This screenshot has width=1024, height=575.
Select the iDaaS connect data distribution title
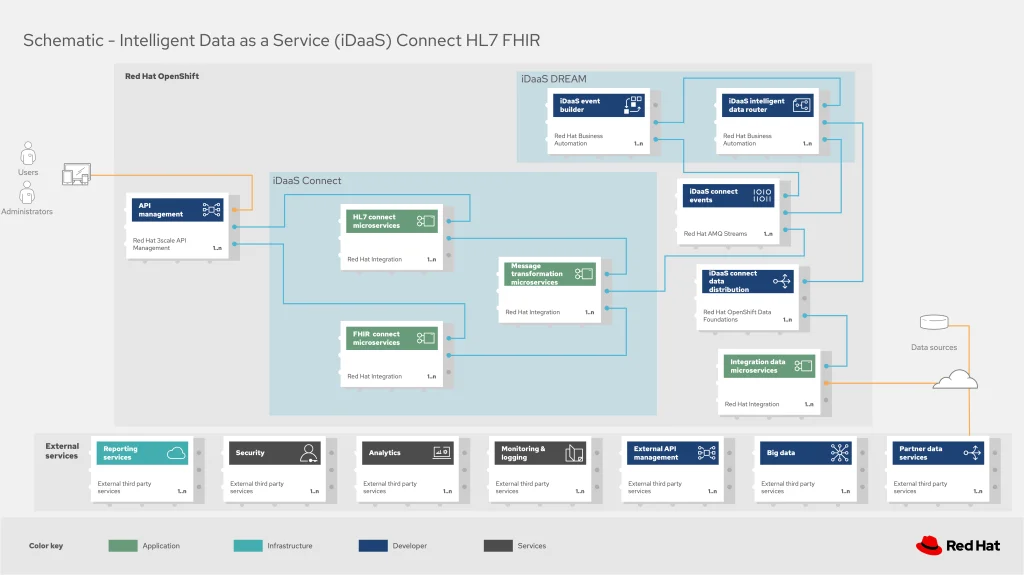pyautogui.click(x=733, y=282)
